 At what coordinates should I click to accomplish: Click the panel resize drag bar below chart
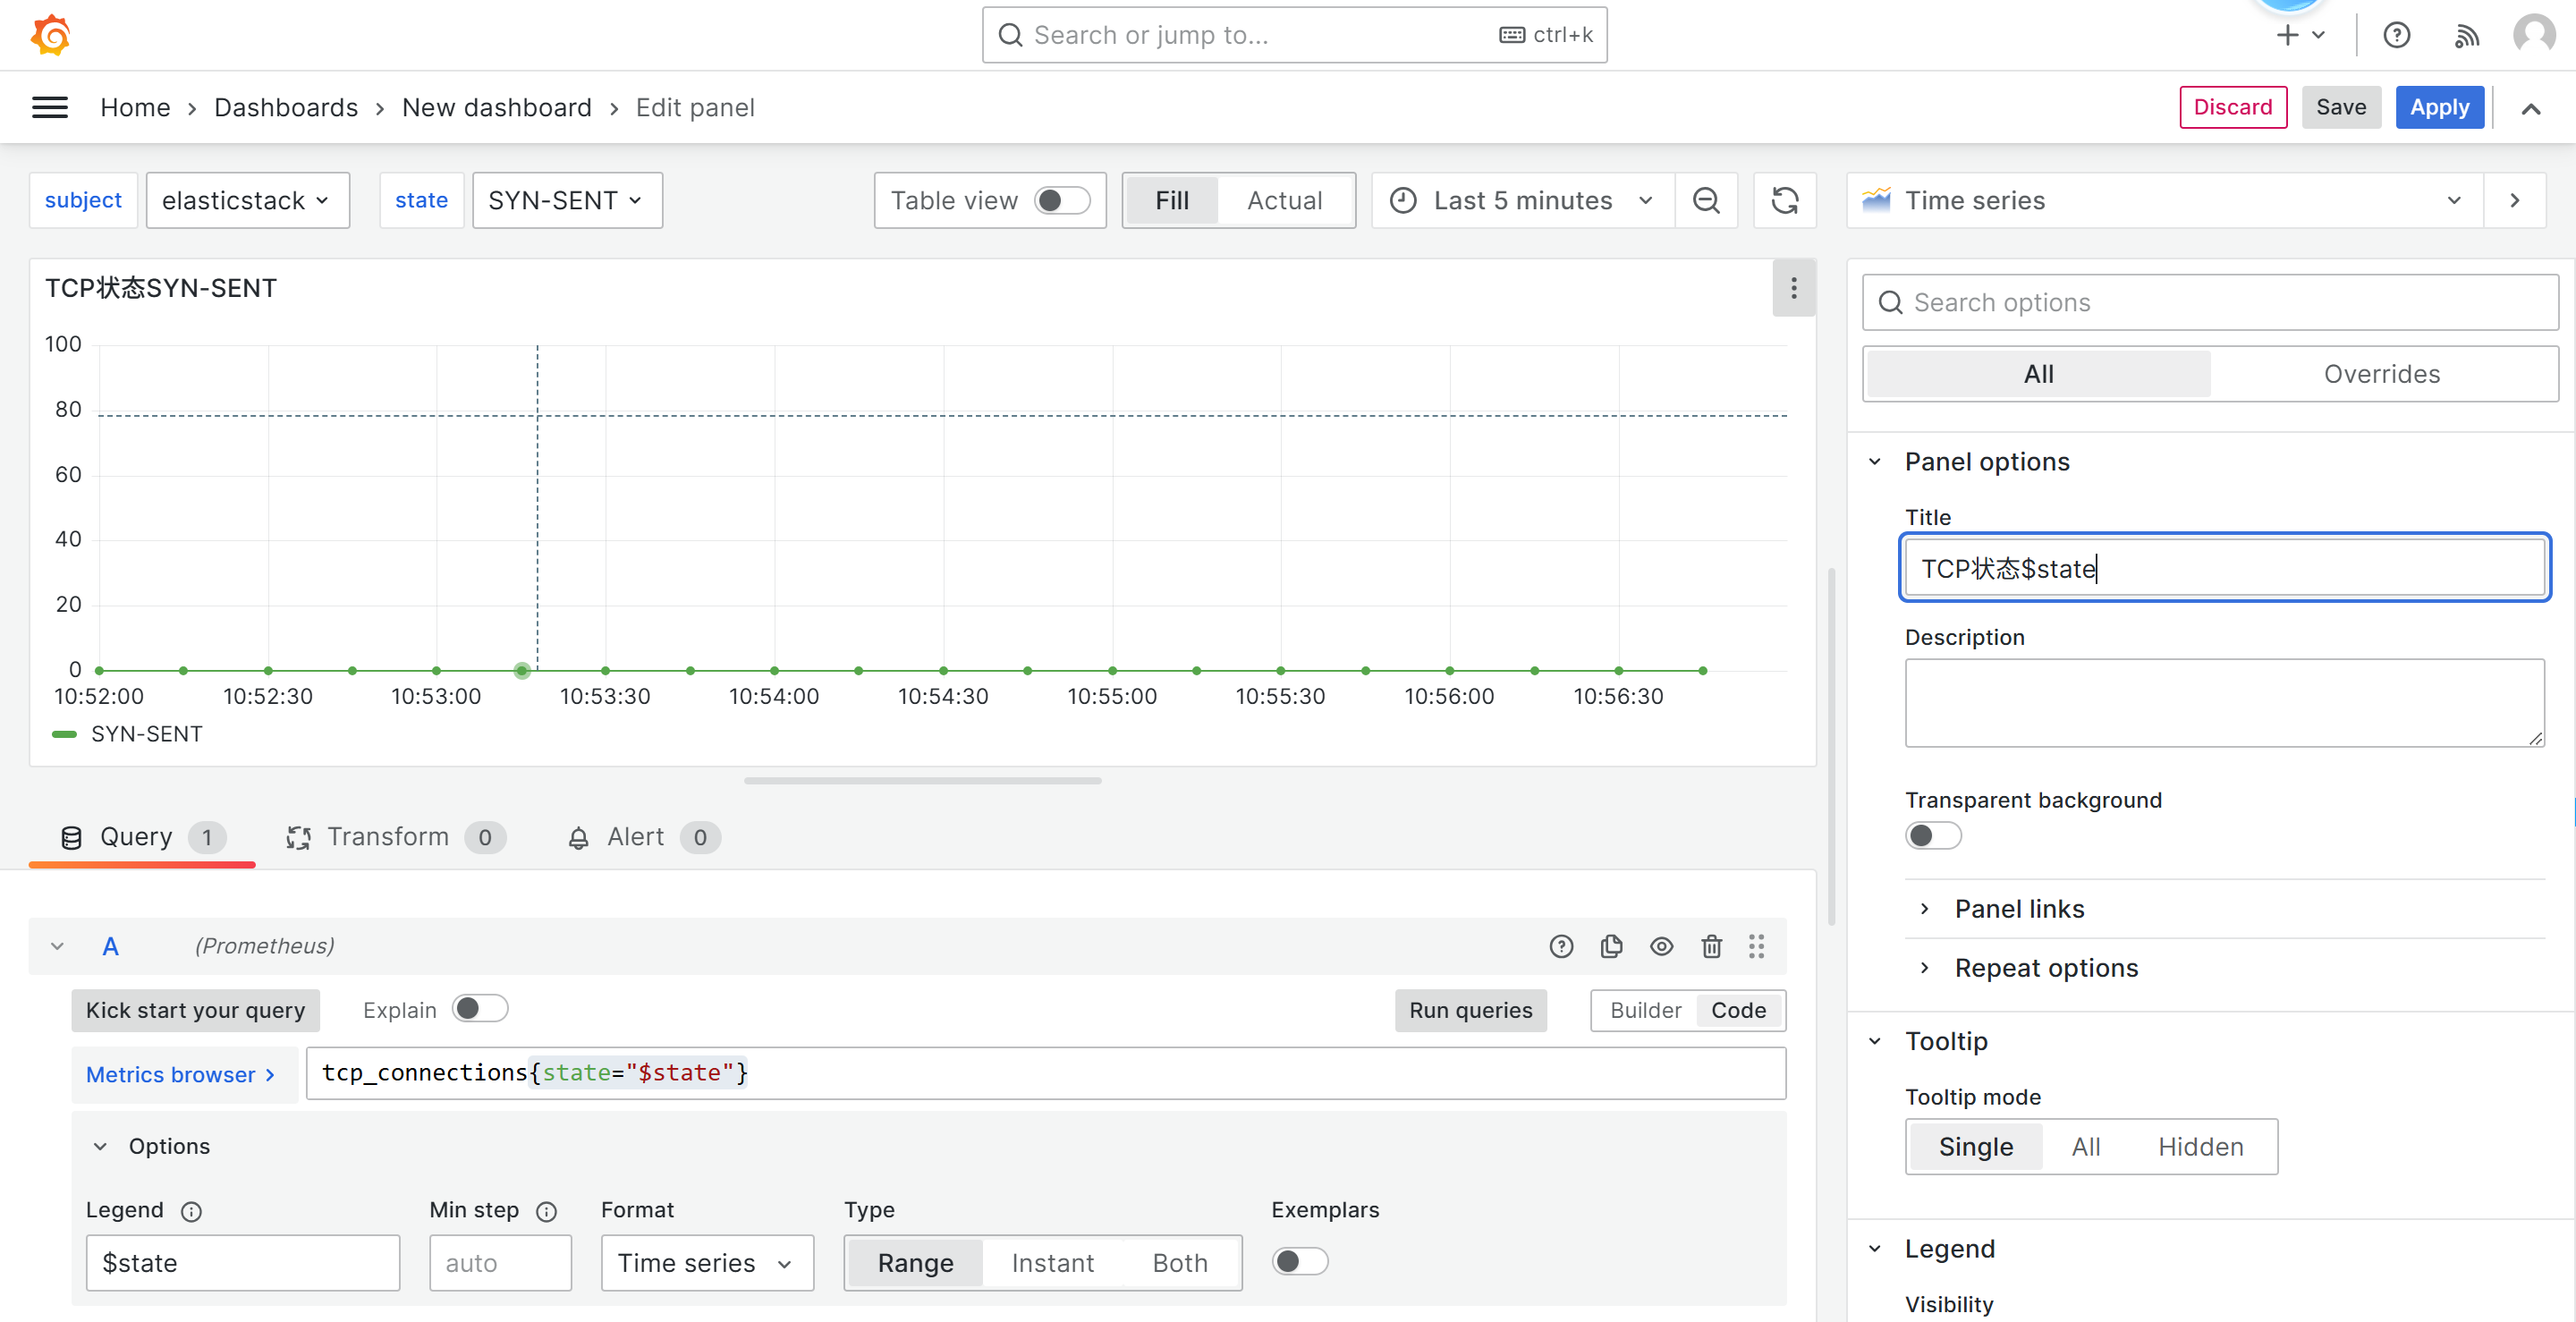point(922,781)
